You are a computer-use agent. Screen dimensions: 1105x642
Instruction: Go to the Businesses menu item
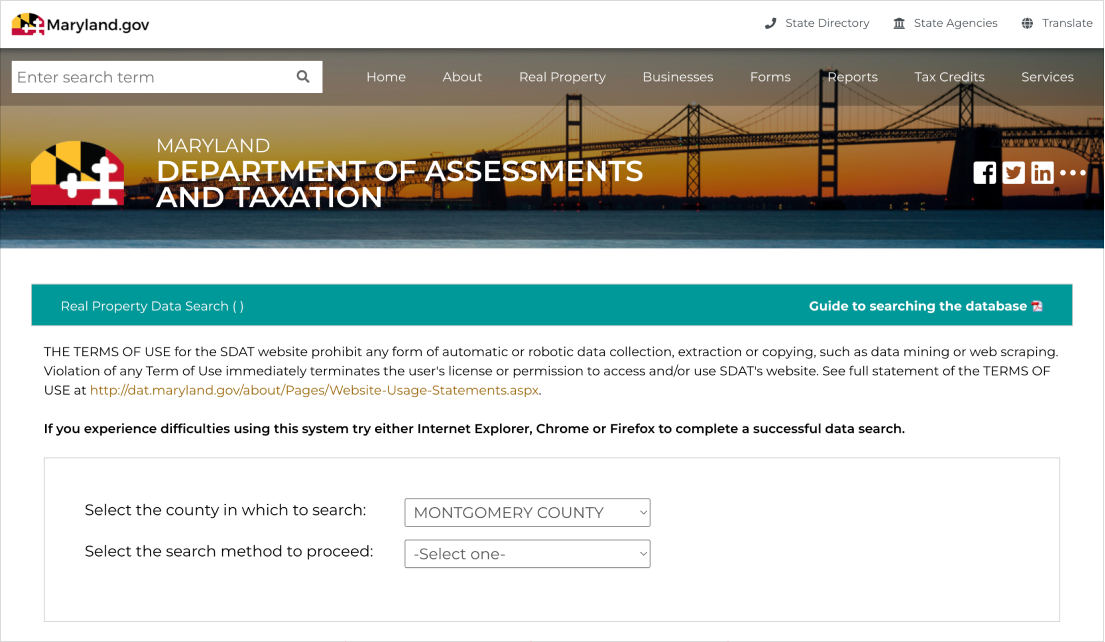coord(678,77)
